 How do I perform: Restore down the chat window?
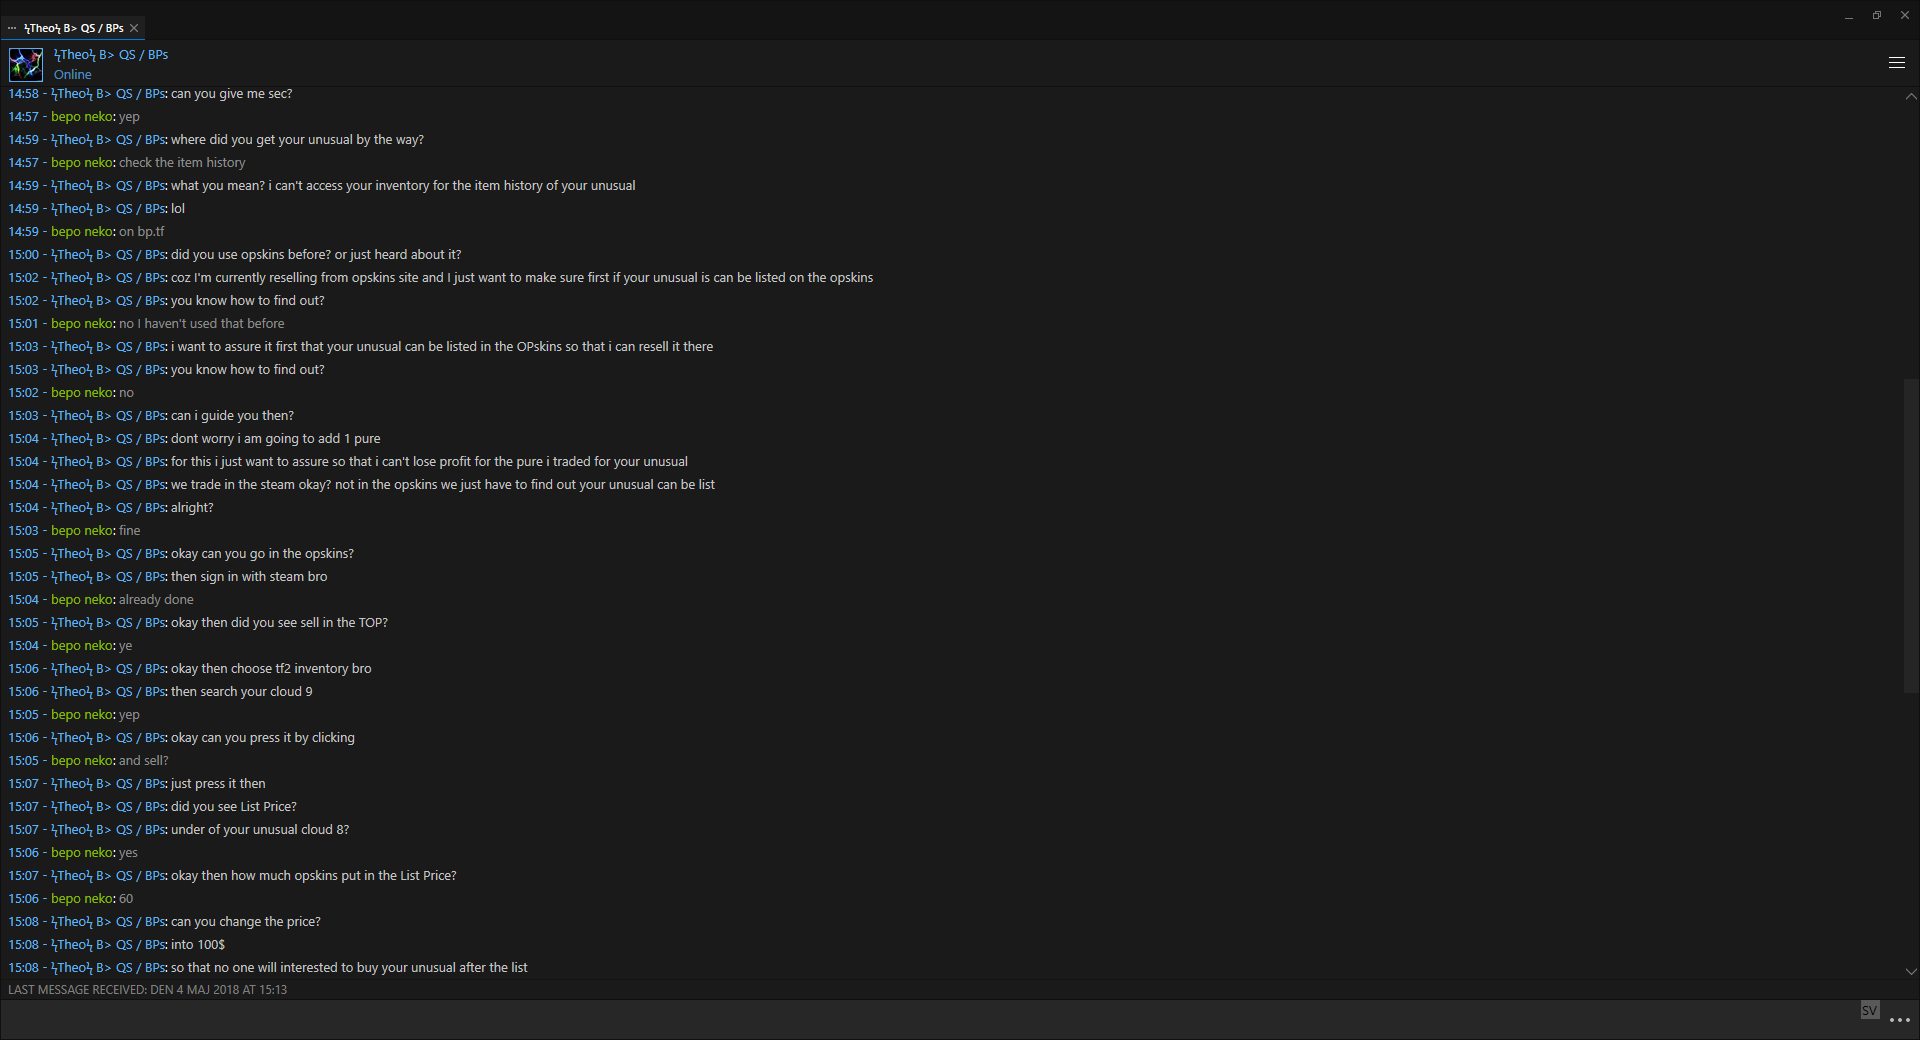pos(1877,15)
